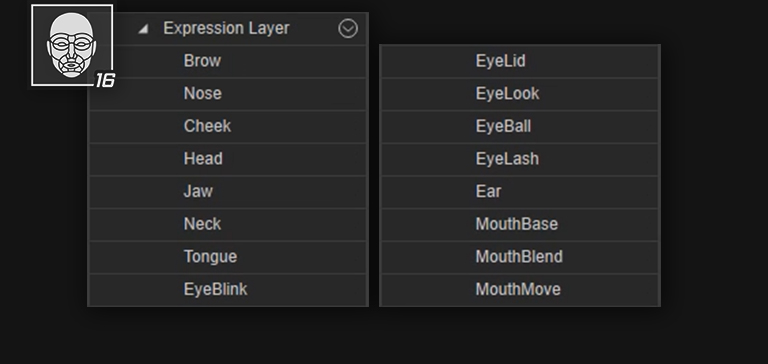
Task: Open the Expression Layer circular dropdown button
Action: coord(348,28)
